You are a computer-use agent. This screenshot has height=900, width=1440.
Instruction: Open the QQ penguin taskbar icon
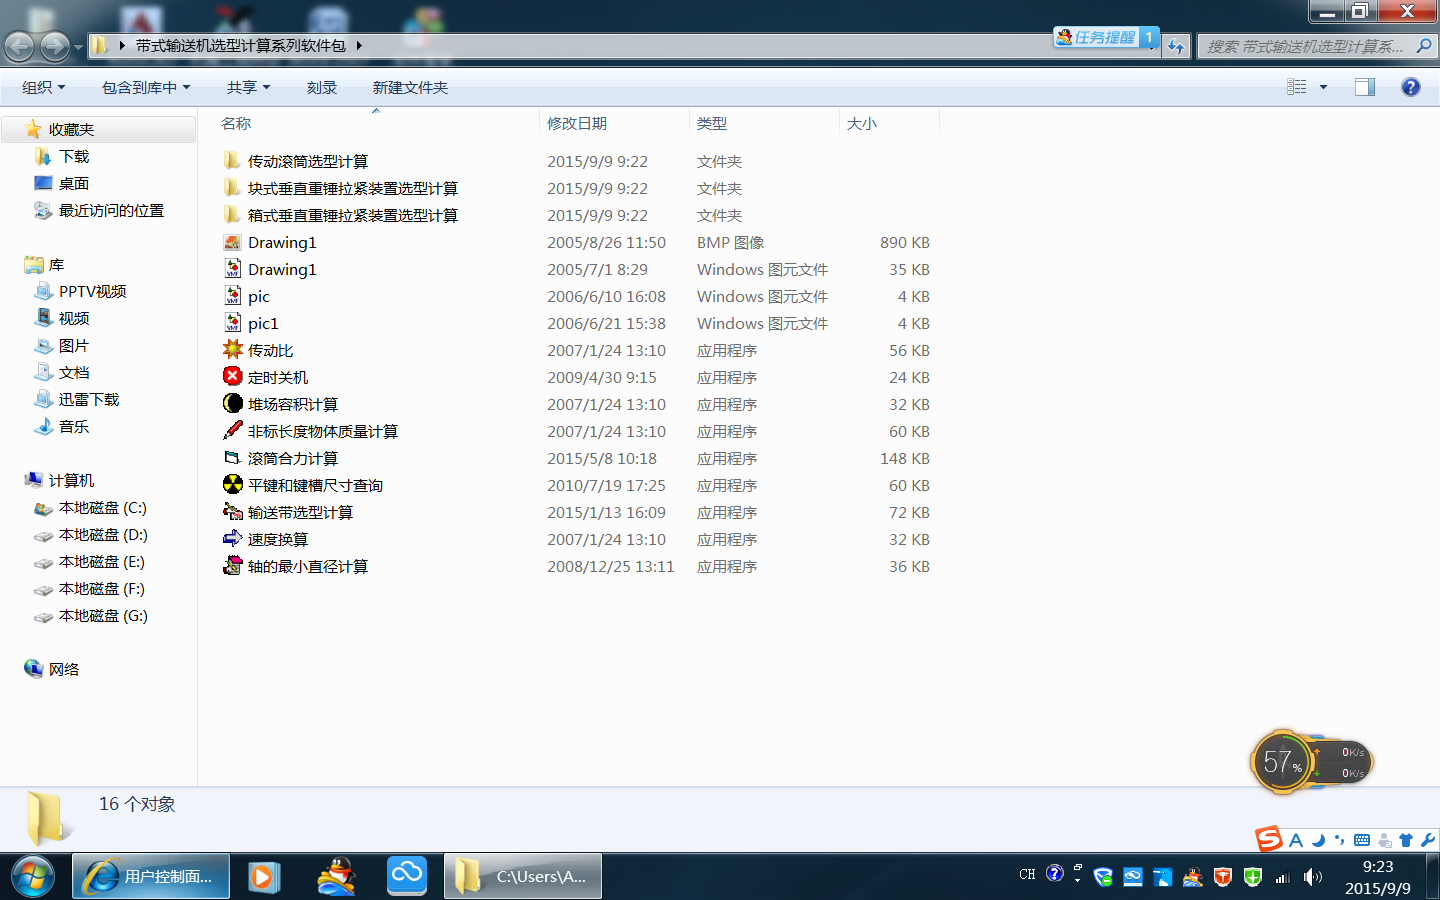336,877
